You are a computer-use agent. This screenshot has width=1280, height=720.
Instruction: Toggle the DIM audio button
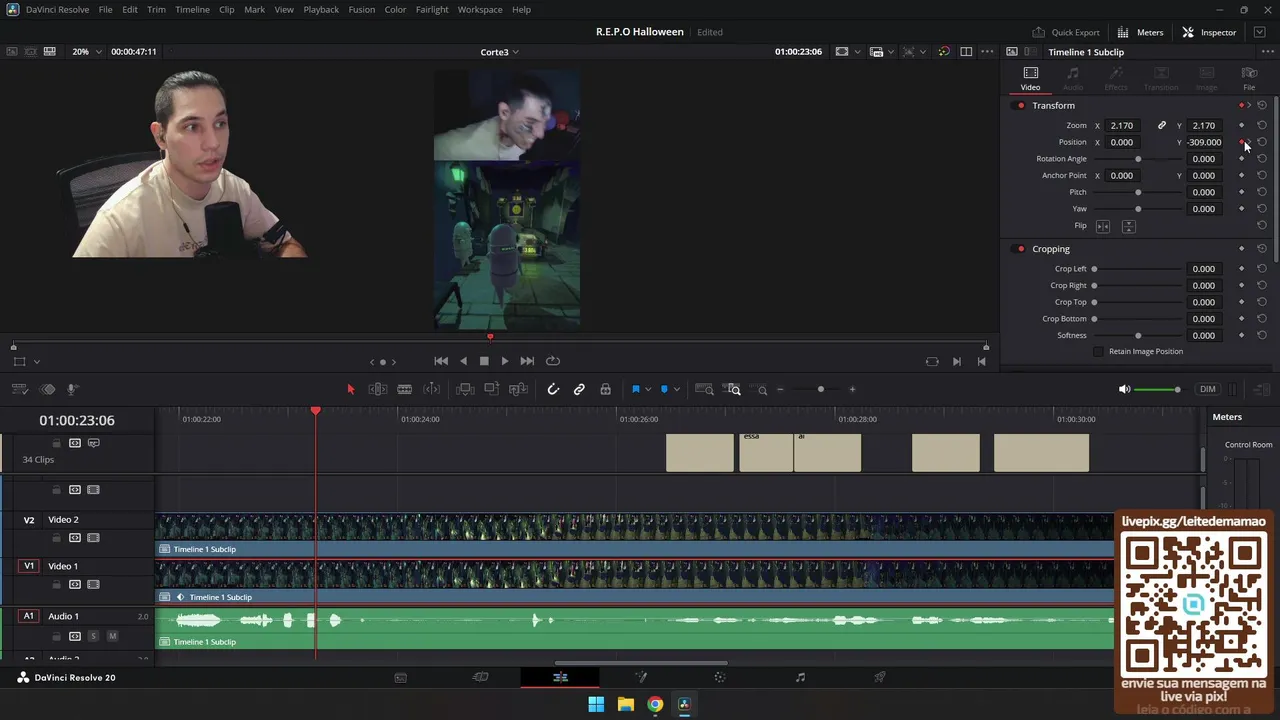click(1208, 389)
